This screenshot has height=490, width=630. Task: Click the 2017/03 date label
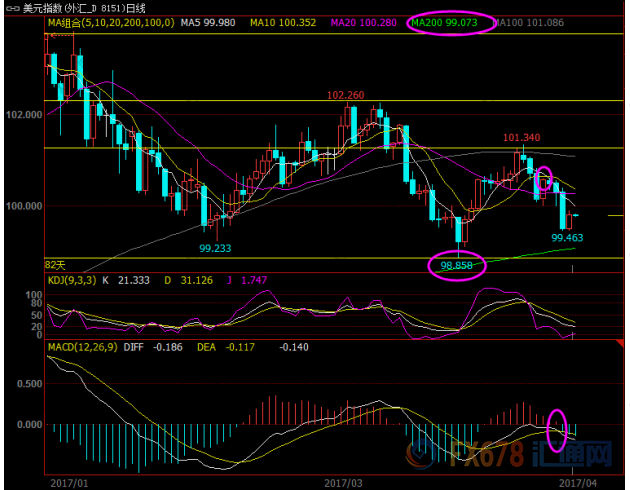pyautogui.click(x=344, y=482)
